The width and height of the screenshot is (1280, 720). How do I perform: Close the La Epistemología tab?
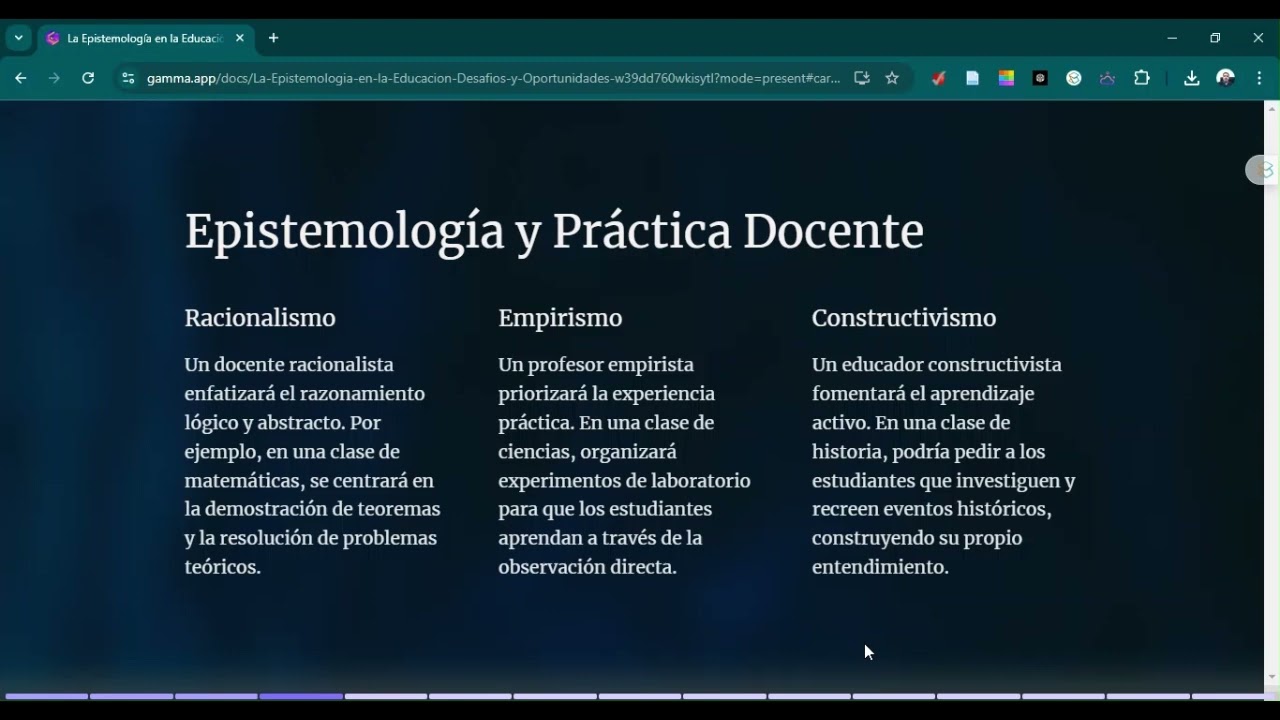click(240, 38)
